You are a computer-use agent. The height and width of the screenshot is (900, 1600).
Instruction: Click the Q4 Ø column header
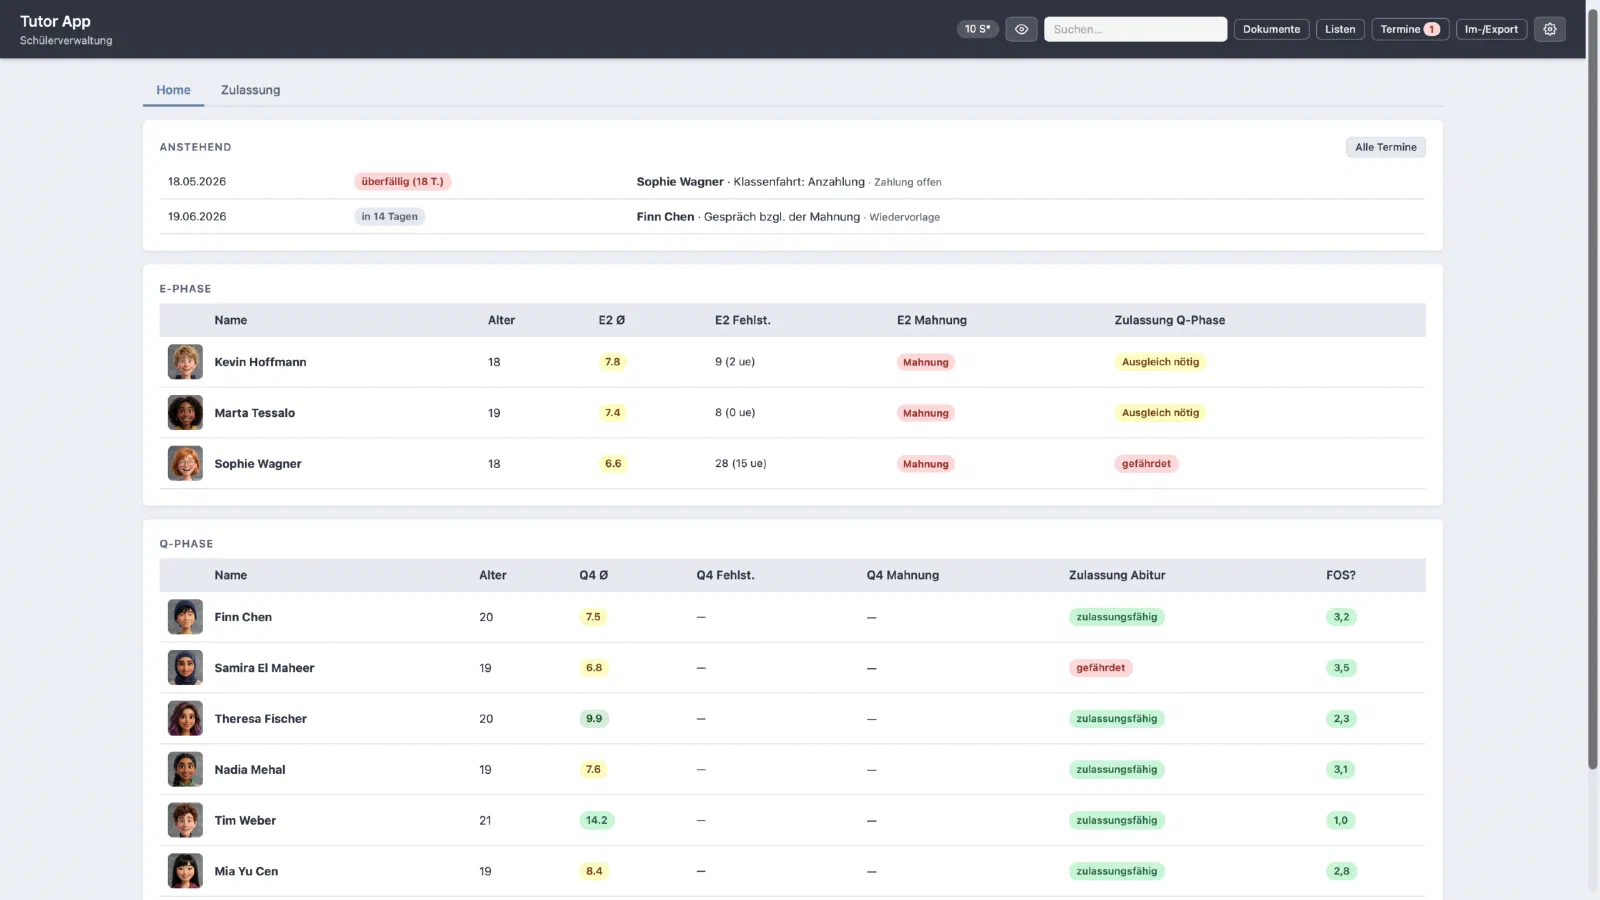tap(593, 575)
